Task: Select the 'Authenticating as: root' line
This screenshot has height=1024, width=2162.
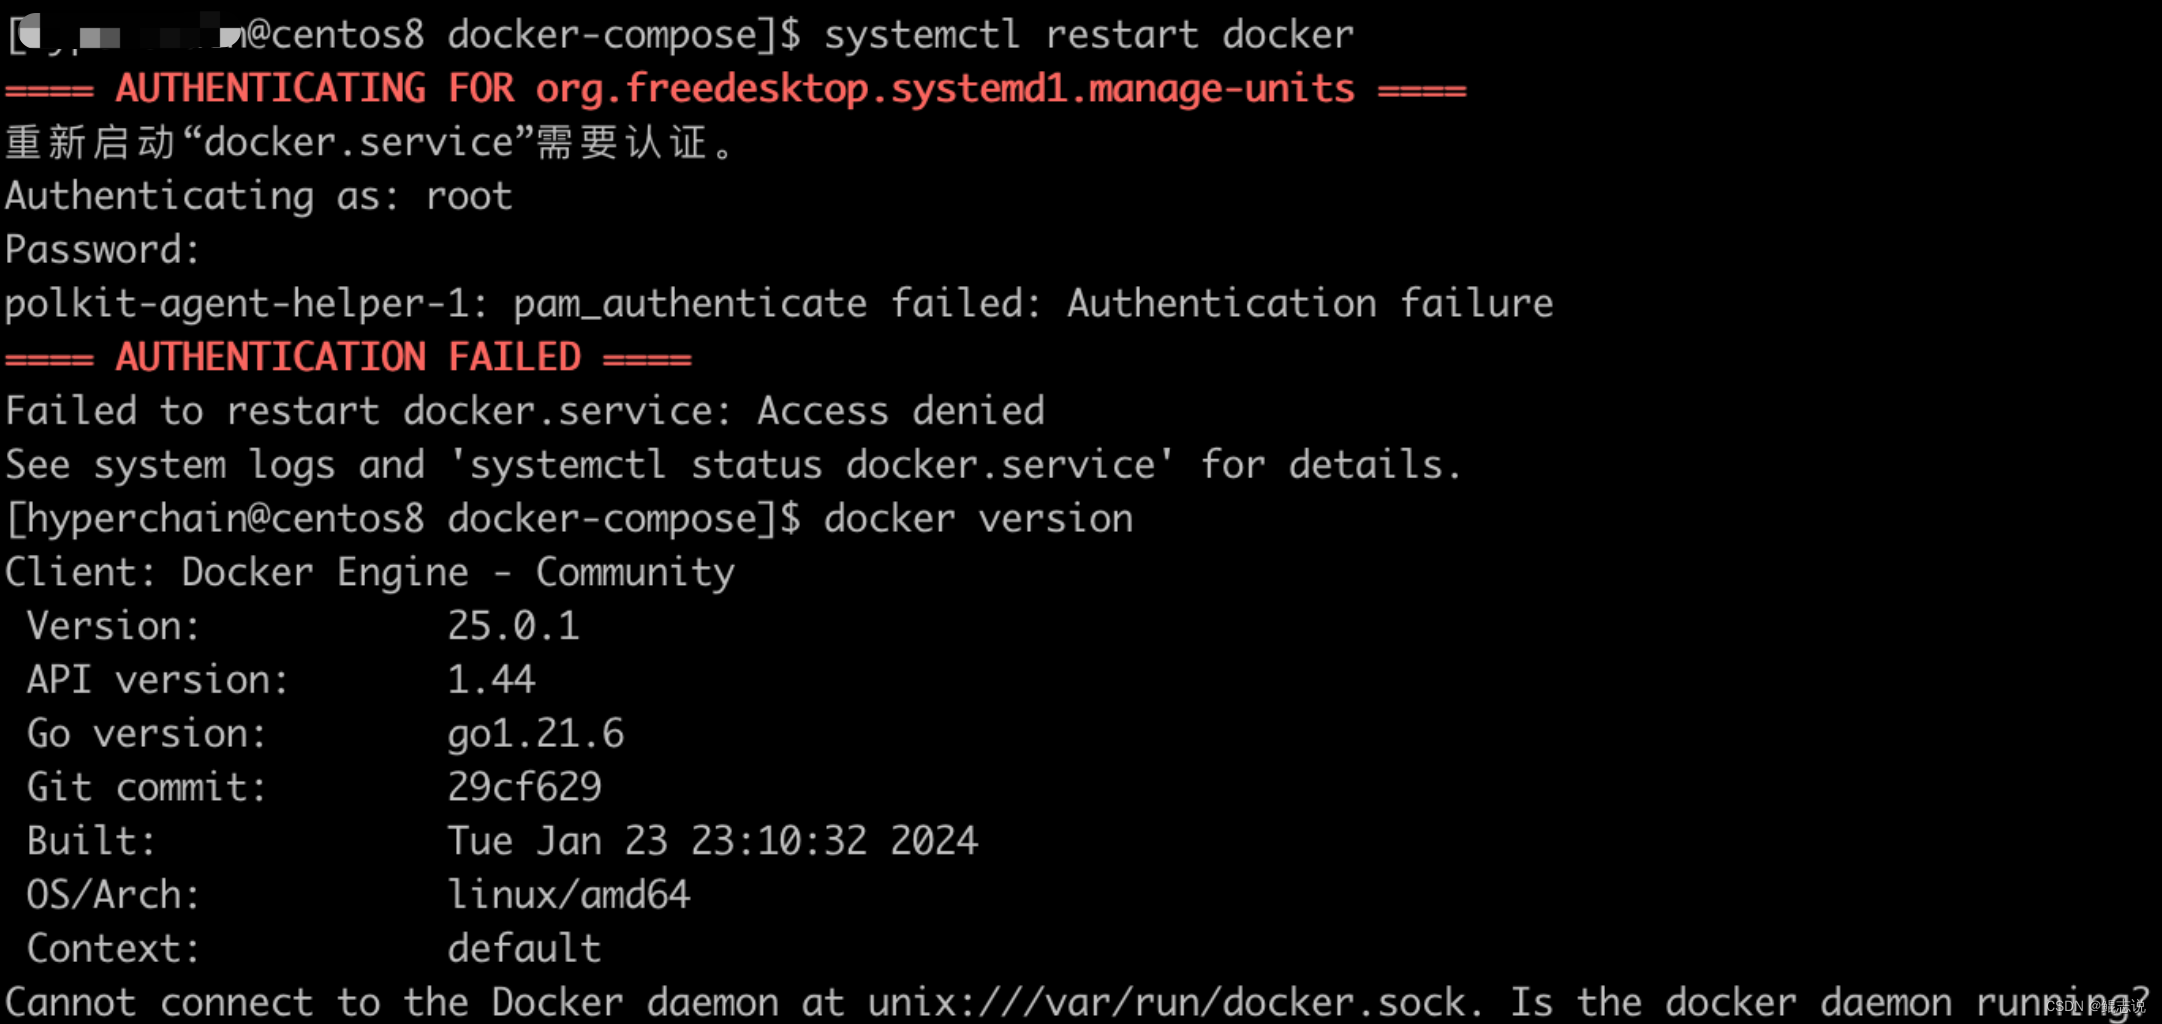Action: tap(259, 196)
